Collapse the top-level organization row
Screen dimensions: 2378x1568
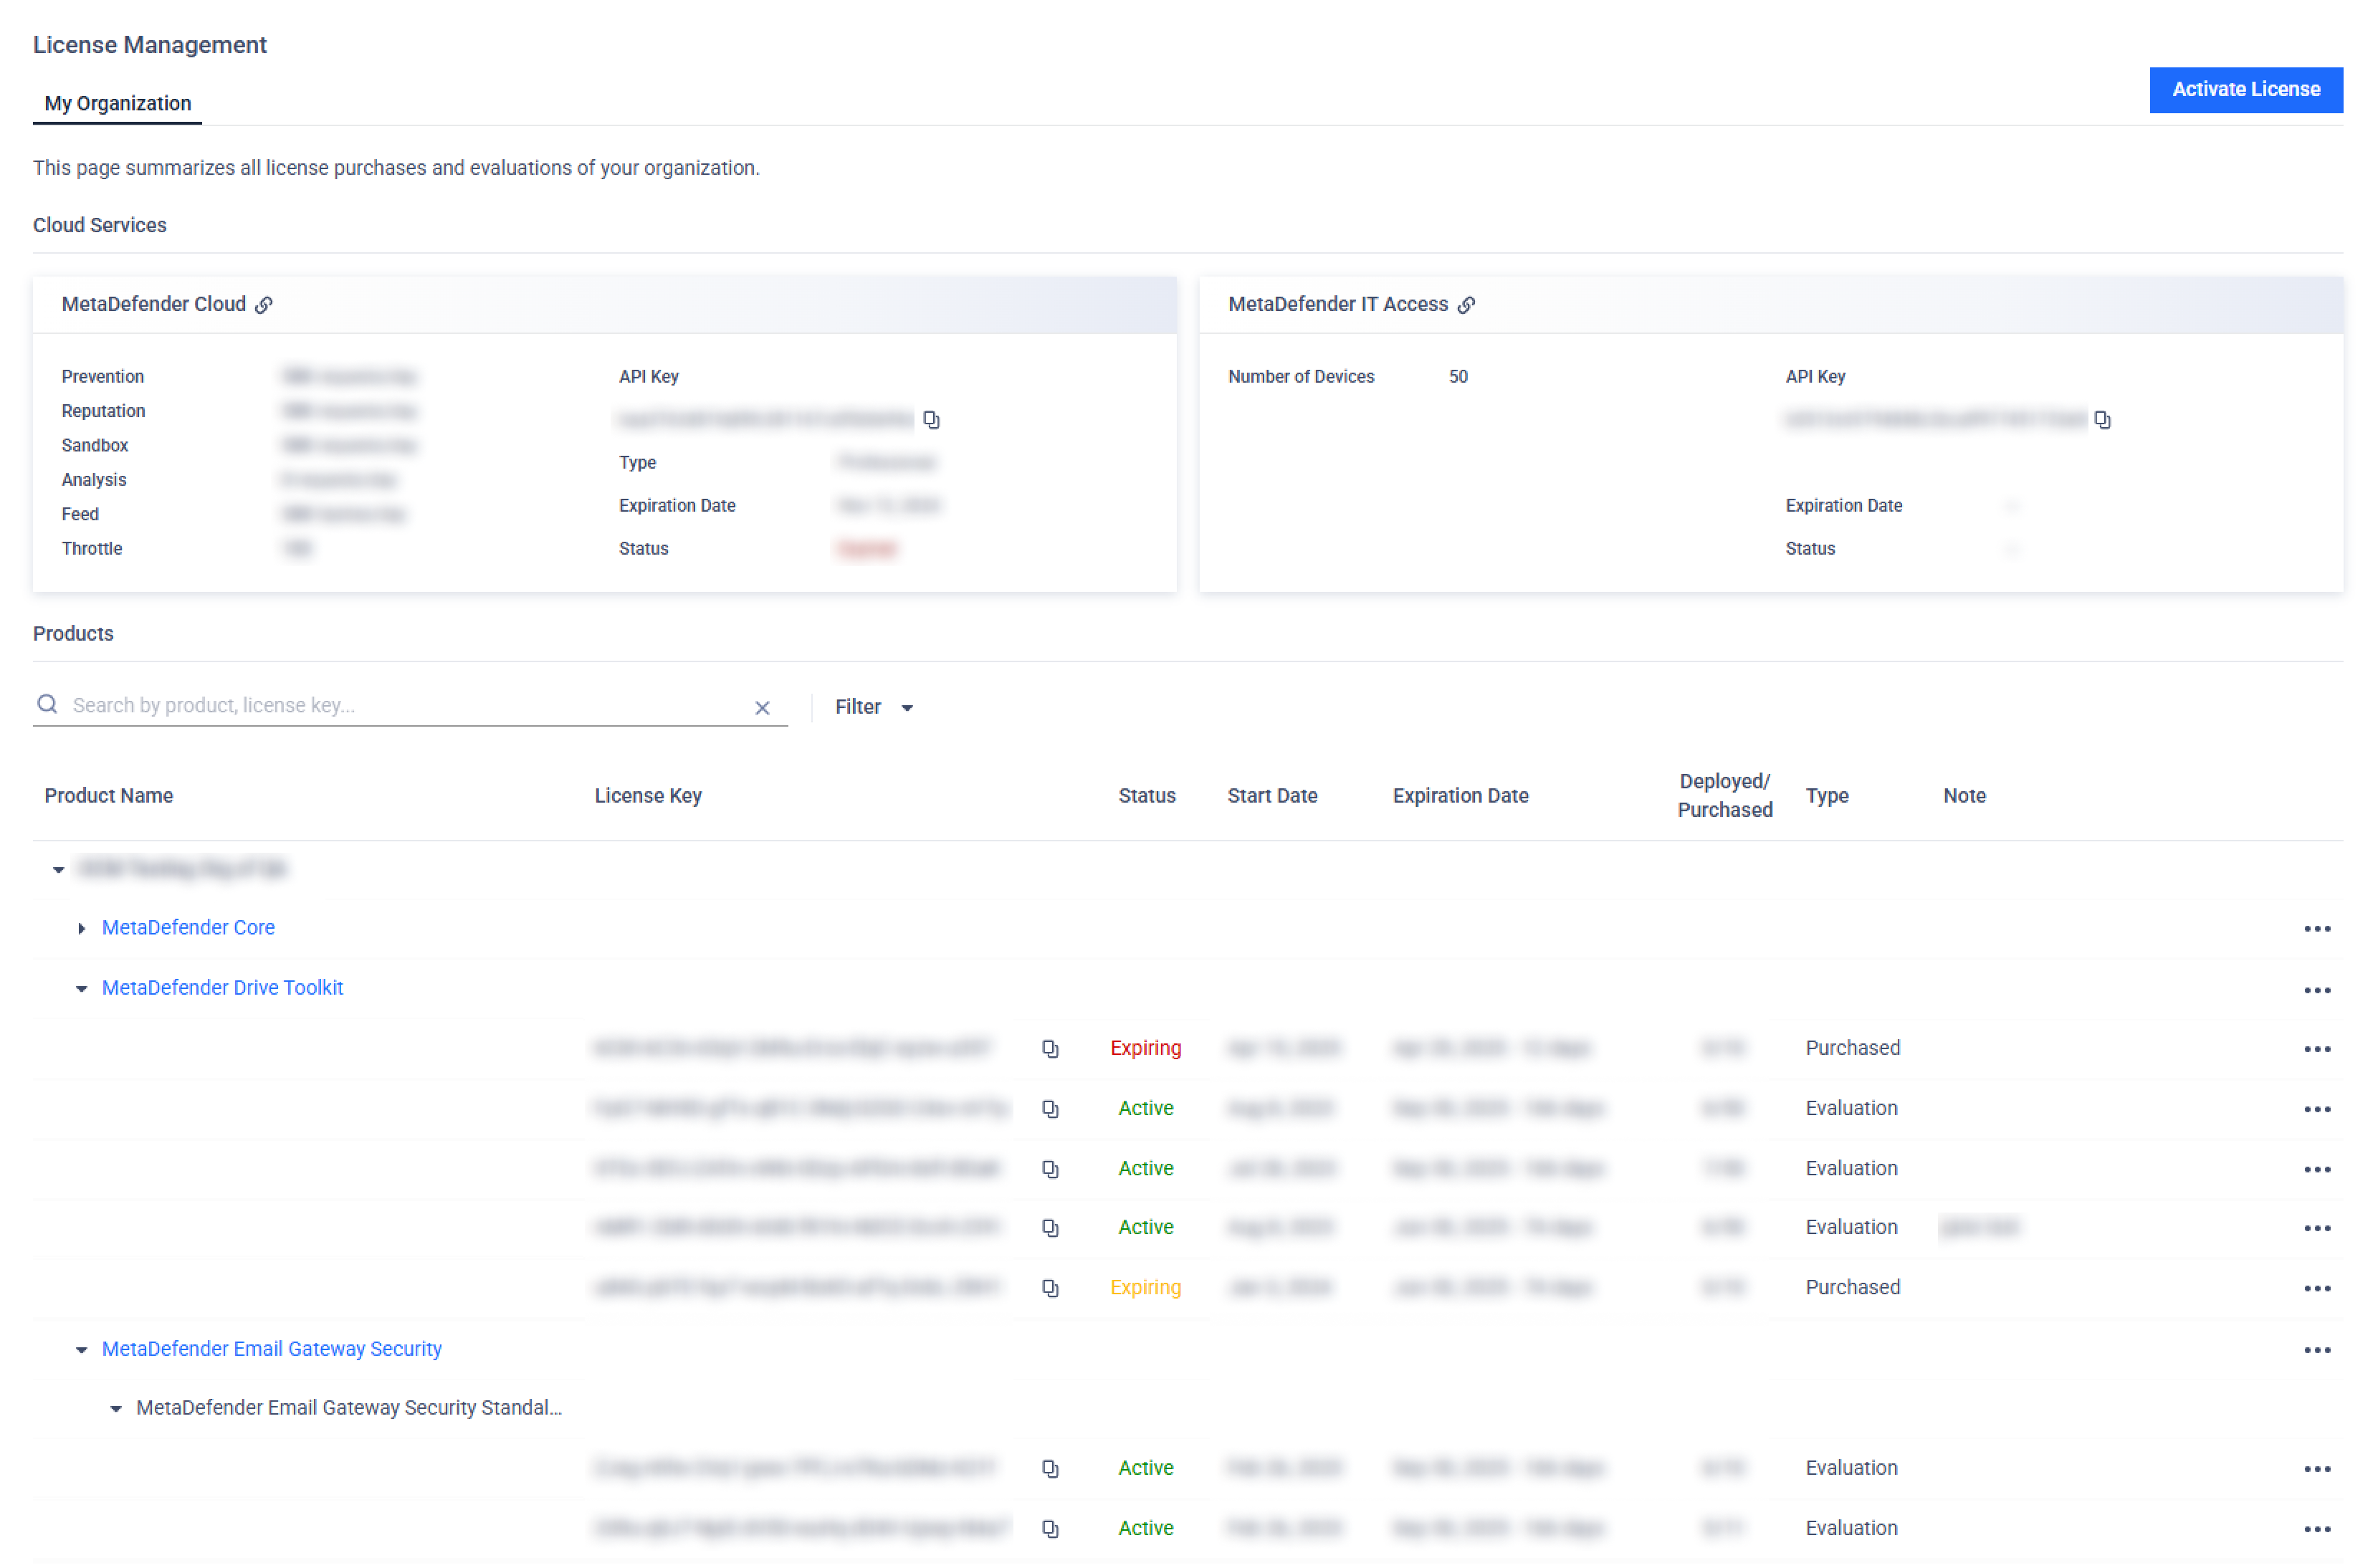pyautogui.click(x=59, y=869)
